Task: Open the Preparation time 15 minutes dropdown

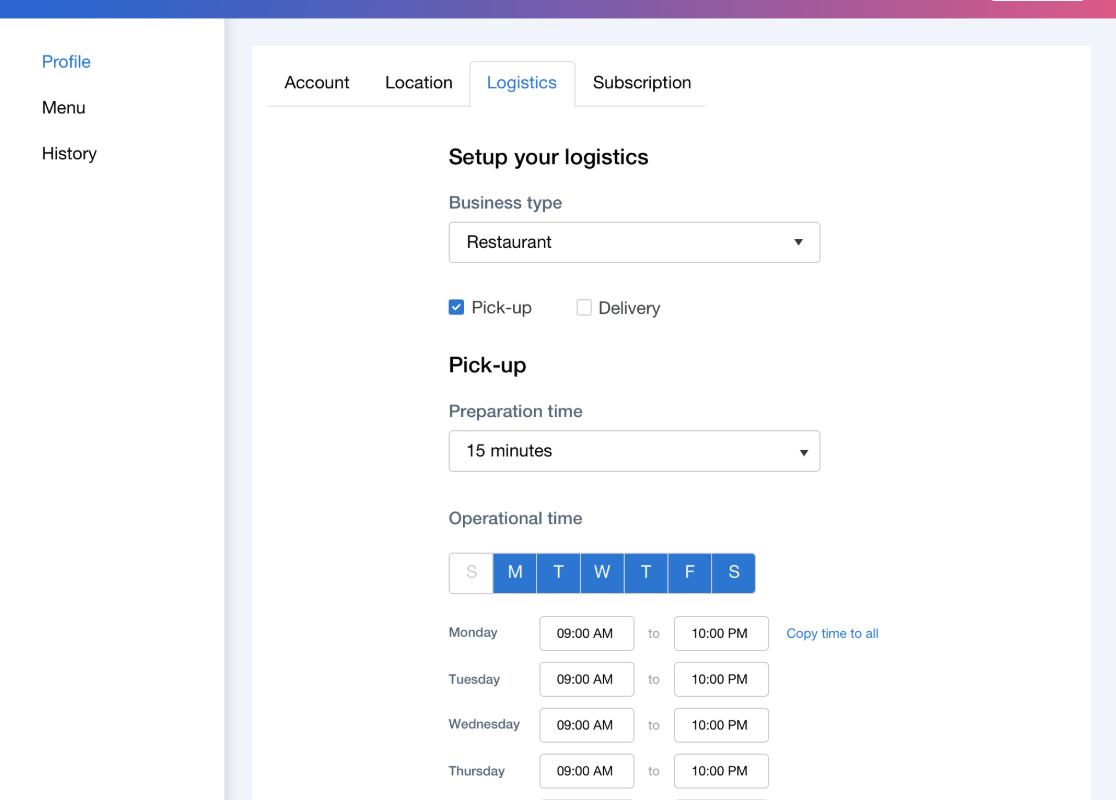Action: coord(634,451)
